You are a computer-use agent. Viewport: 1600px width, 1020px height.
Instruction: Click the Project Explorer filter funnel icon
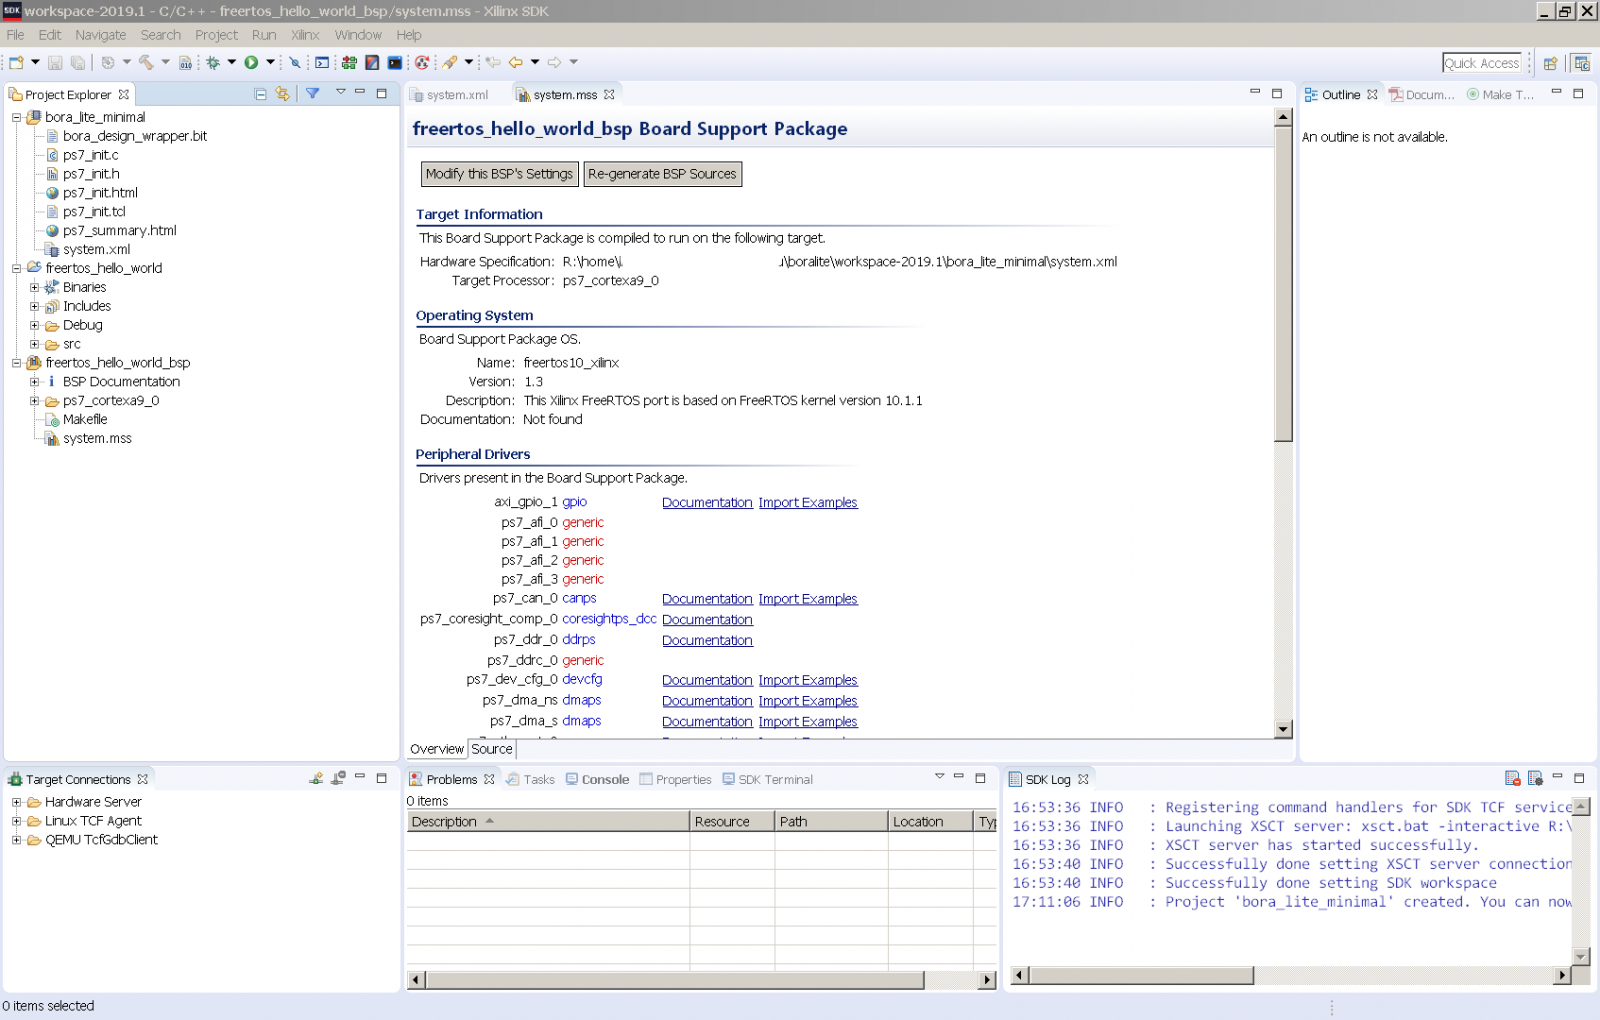(x=312, y=94)
